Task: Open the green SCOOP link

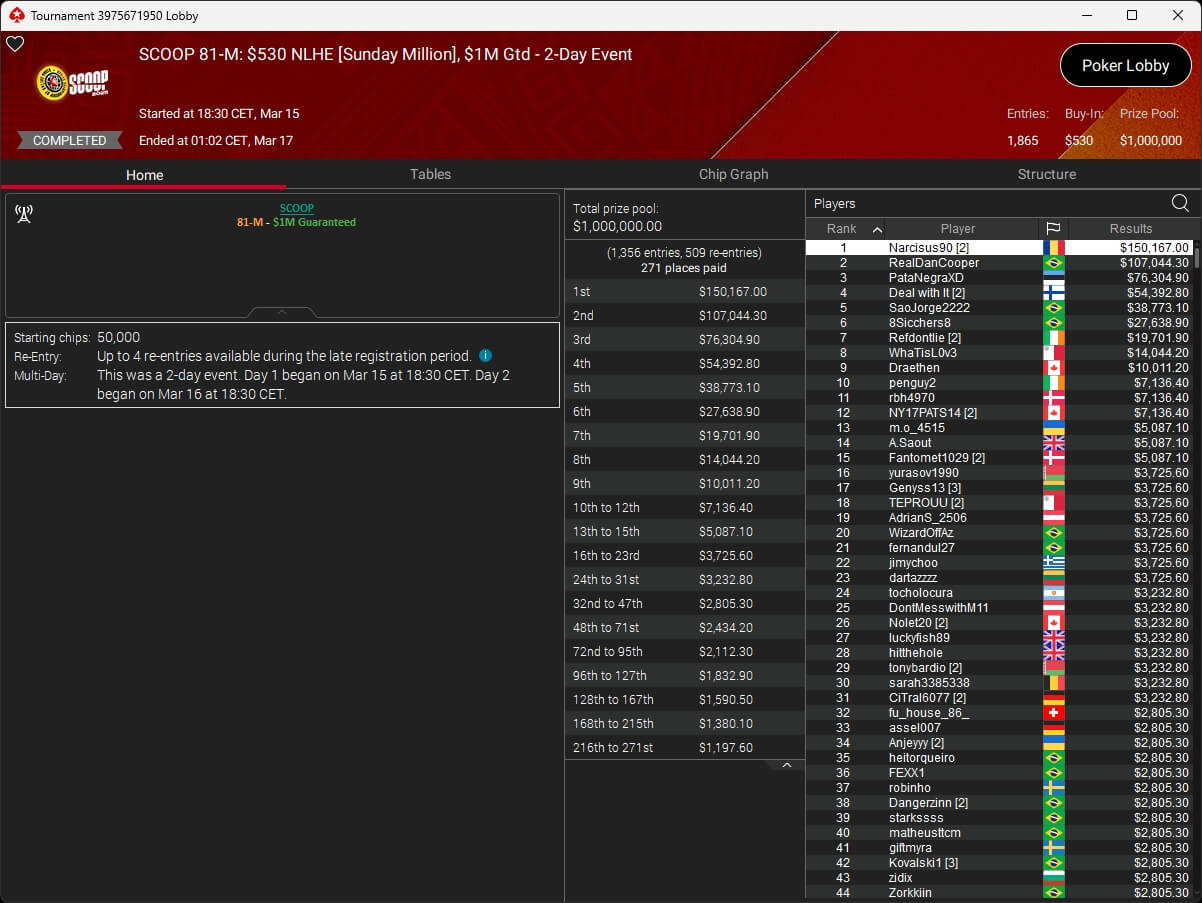Action: 296,208
